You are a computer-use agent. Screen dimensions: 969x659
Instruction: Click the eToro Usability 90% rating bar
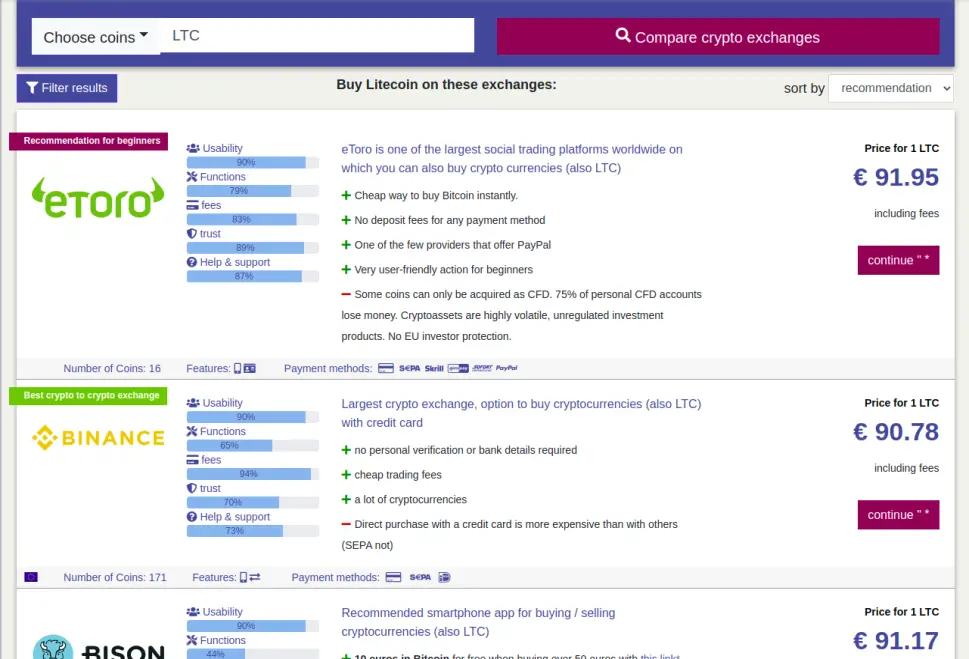(253, 163)
